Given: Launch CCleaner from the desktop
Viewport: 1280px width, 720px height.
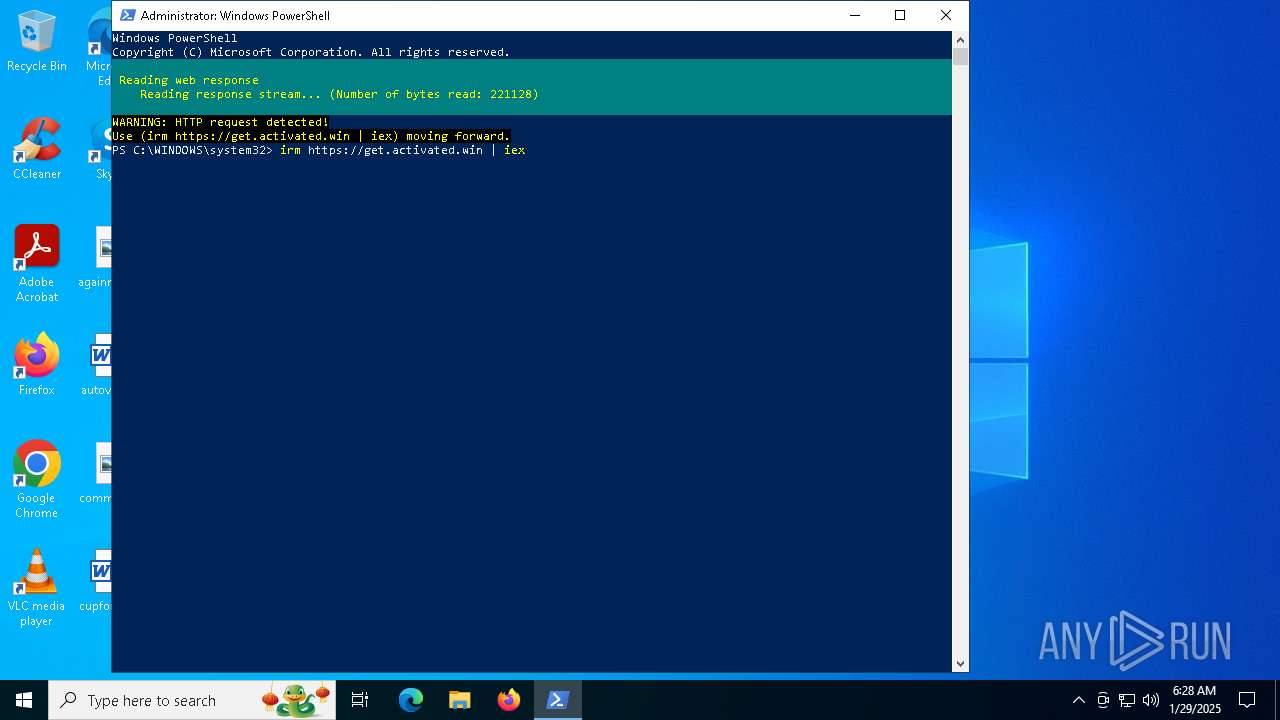Looking at the screenshot, I should click(x=37, y=150).
